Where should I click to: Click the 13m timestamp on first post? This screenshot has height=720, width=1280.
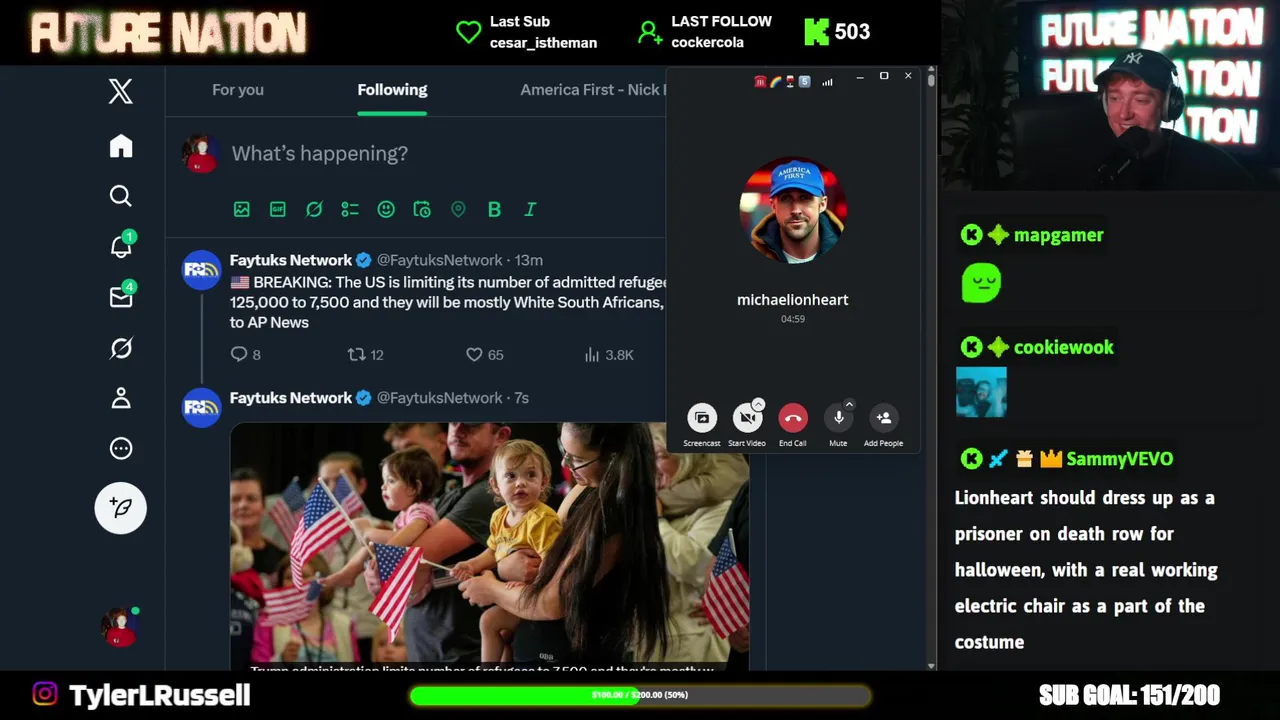[528, 260]
